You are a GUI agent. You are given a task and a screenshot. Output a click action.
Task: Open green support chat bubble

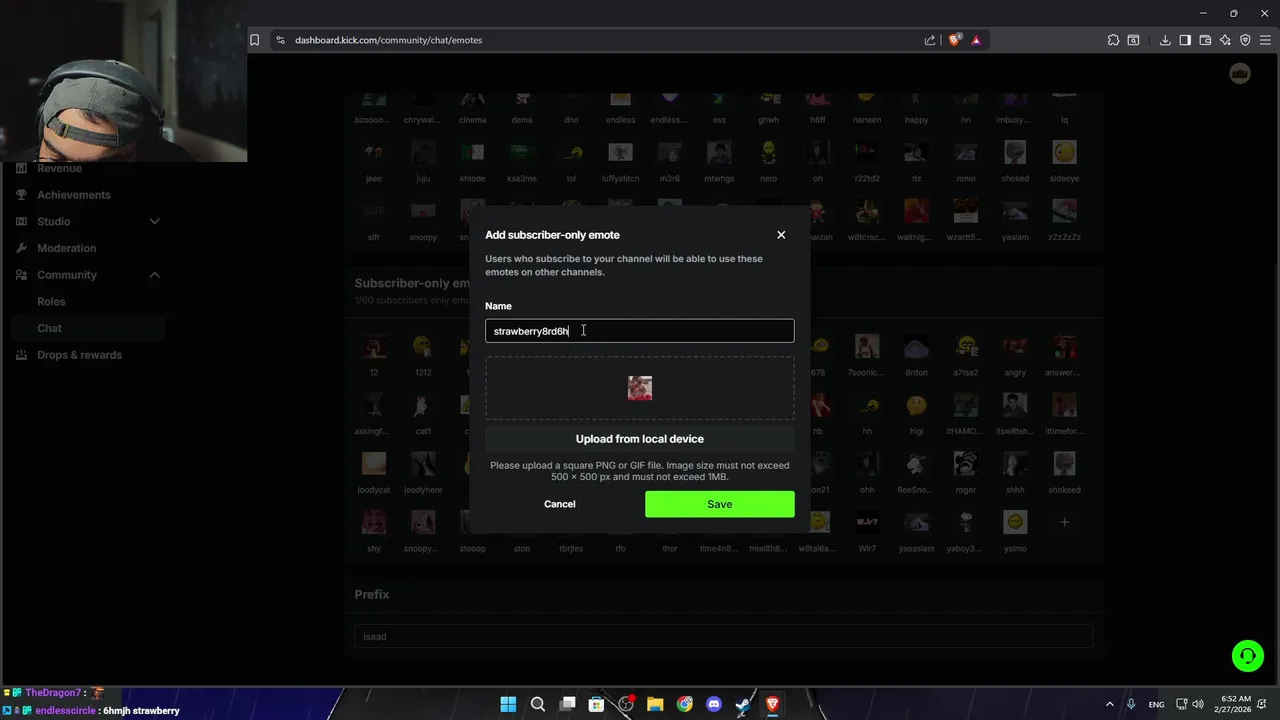pyautogui.click(x=1247, y=656)
